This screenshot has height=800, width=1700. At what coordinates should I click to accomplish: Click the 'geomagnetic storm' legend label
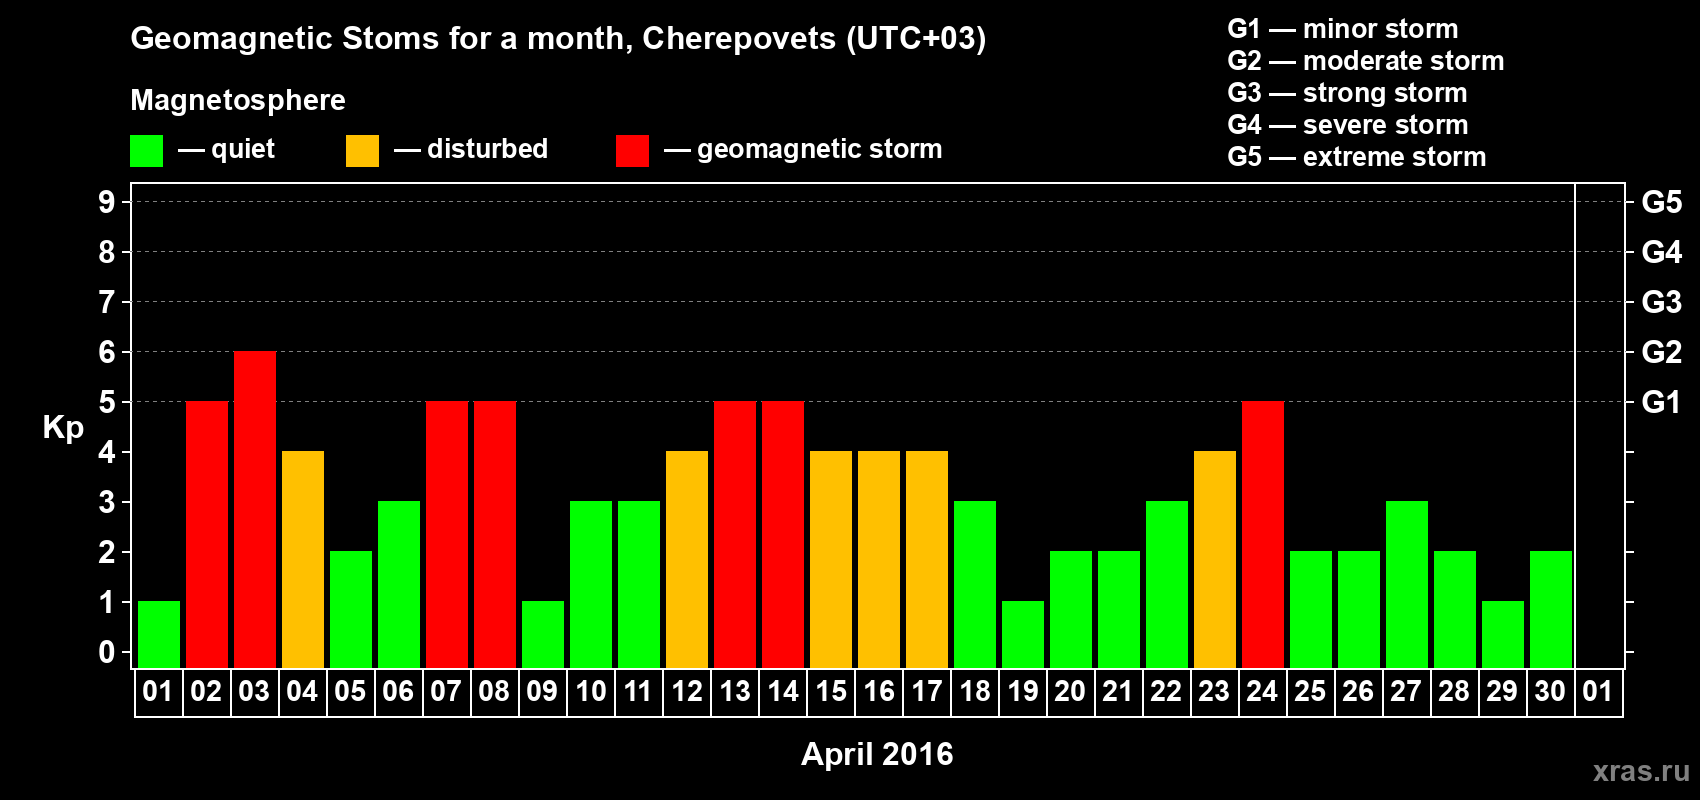tap(819, 149)
